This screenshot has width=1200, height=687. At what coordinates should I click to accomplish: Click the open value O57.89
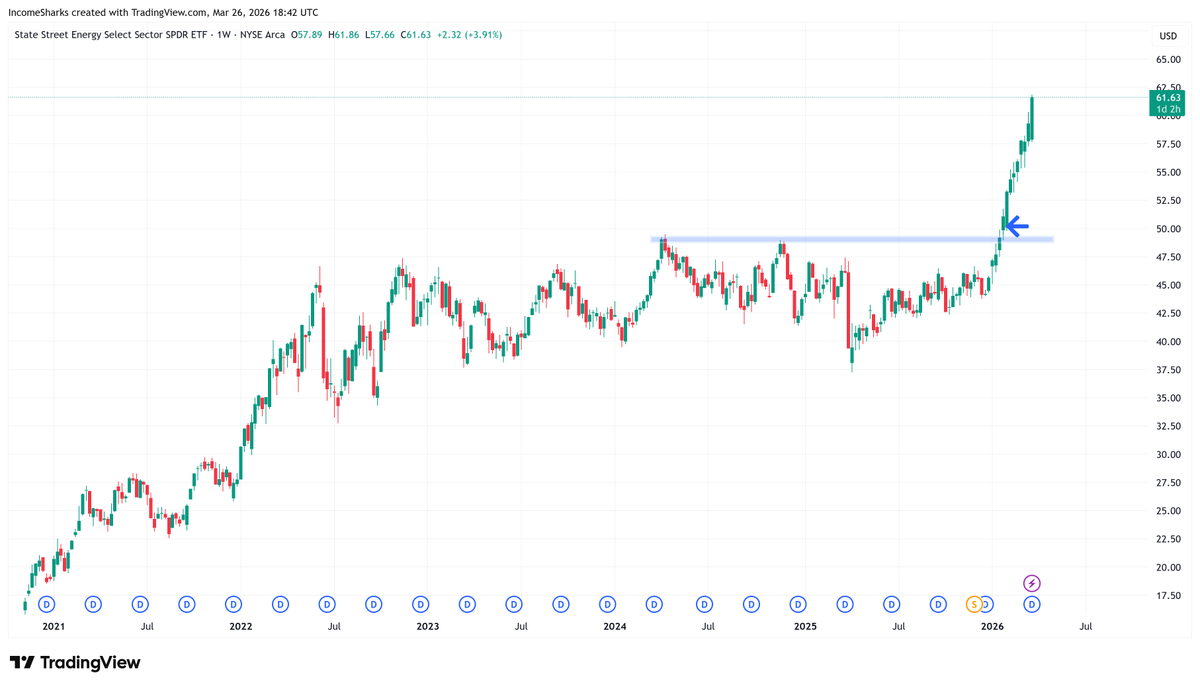(307, 35)
